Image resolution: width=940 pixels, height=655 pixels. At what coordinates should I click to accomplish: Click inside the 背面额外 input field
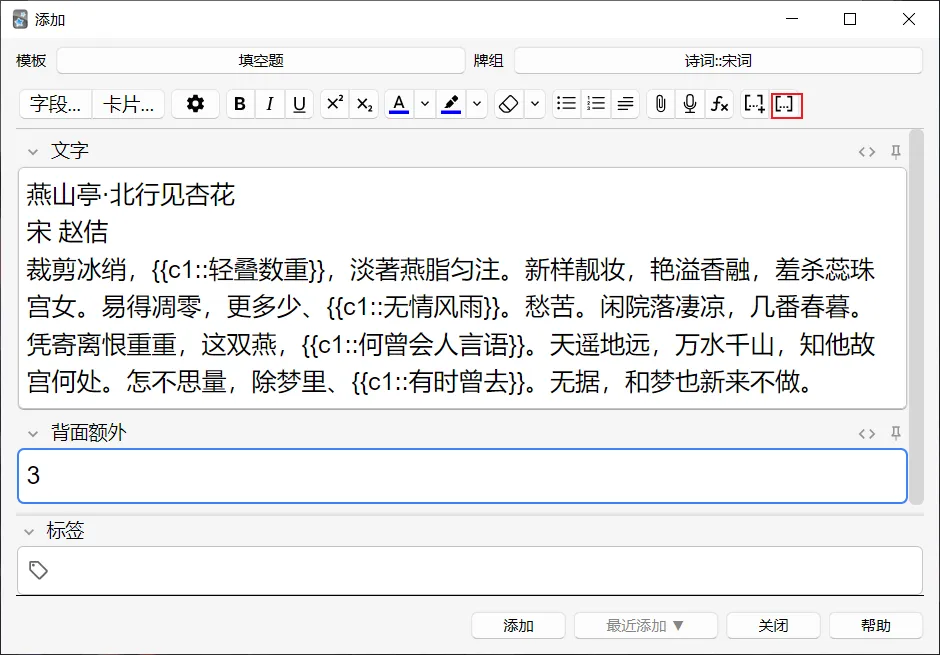tap(400, 476)
